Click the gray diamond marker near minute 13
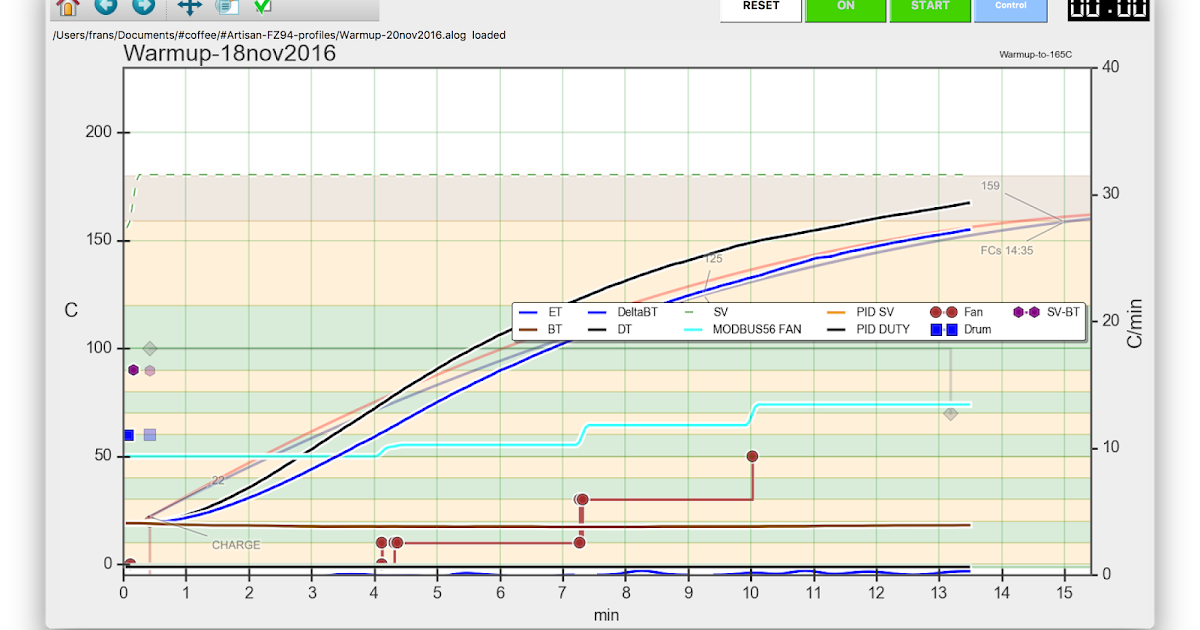 (x=951, y=413)
